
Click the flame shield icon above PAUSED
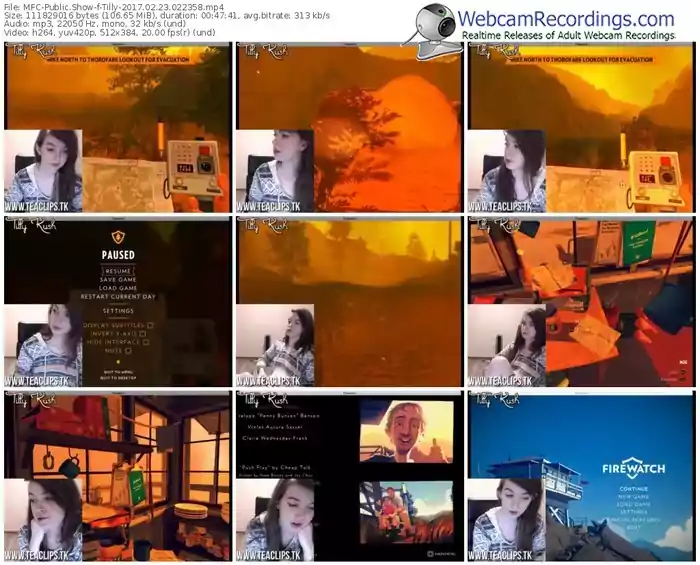pyautogui.click(x=118, y=238)
